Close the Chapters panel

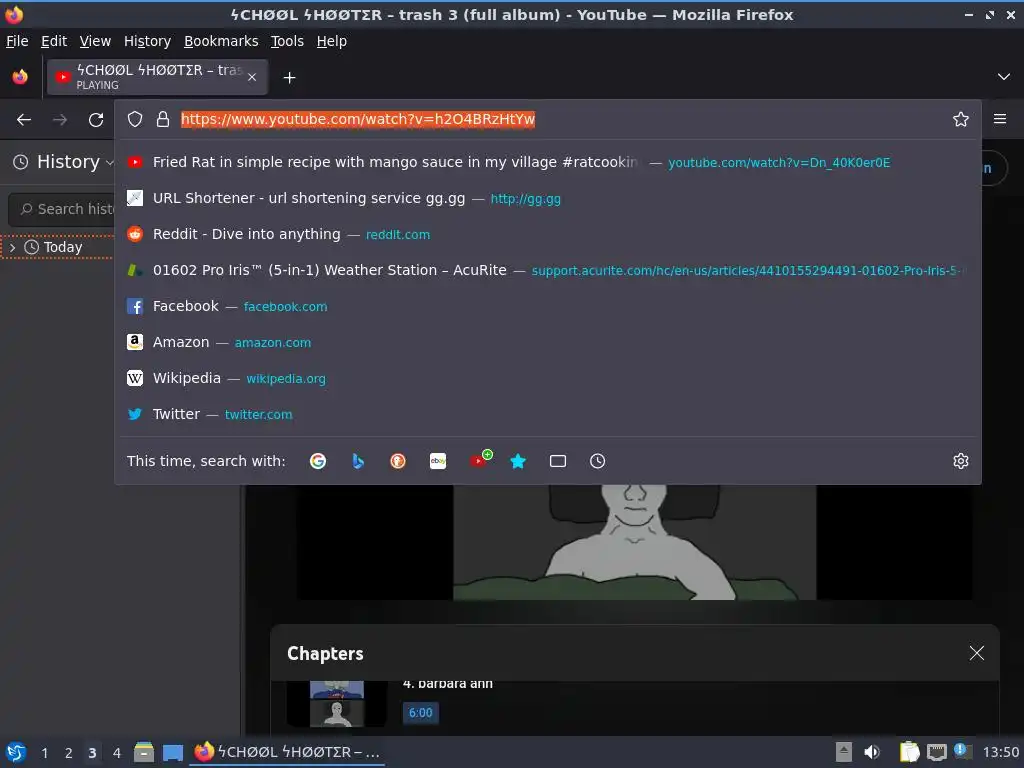[976, 653]
